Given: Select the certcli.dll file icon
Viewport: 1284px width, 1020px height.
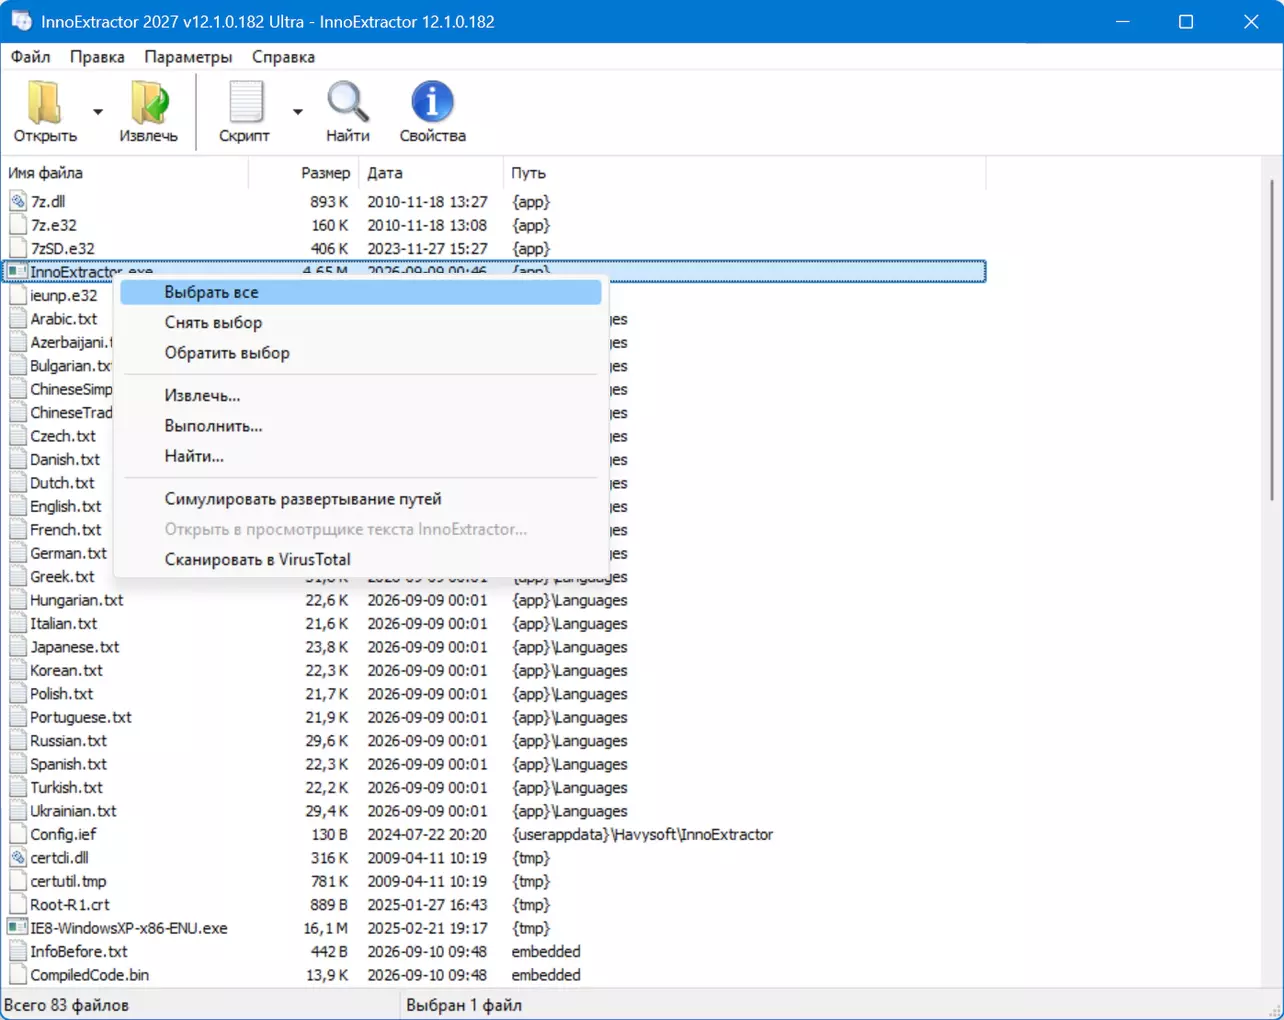Looking at the screenshot, I should pos(18,858).
